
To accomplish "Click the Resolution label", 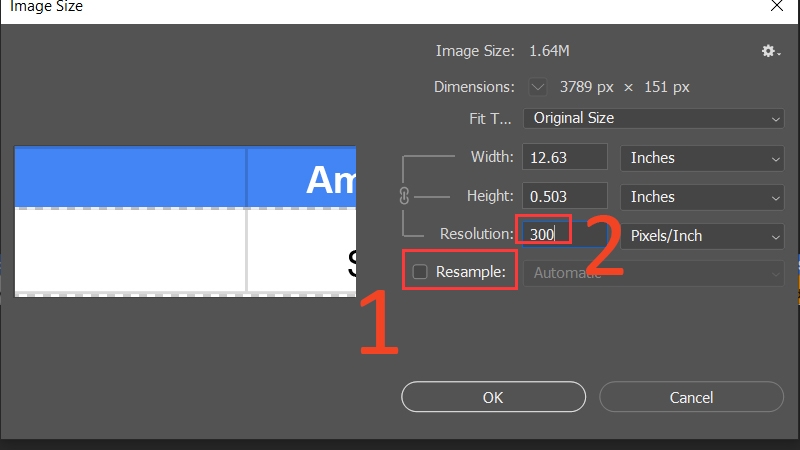I will pyautogui.click(x=477, y=234).
